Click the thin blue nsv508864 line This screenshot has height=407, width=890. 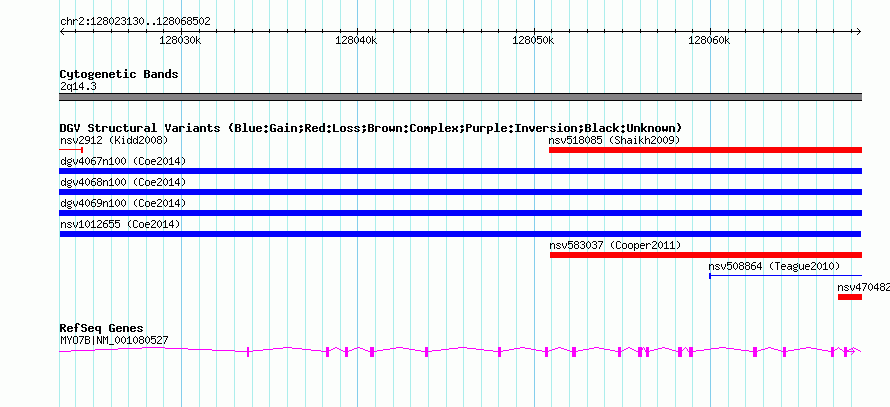(x=786, y=276)
